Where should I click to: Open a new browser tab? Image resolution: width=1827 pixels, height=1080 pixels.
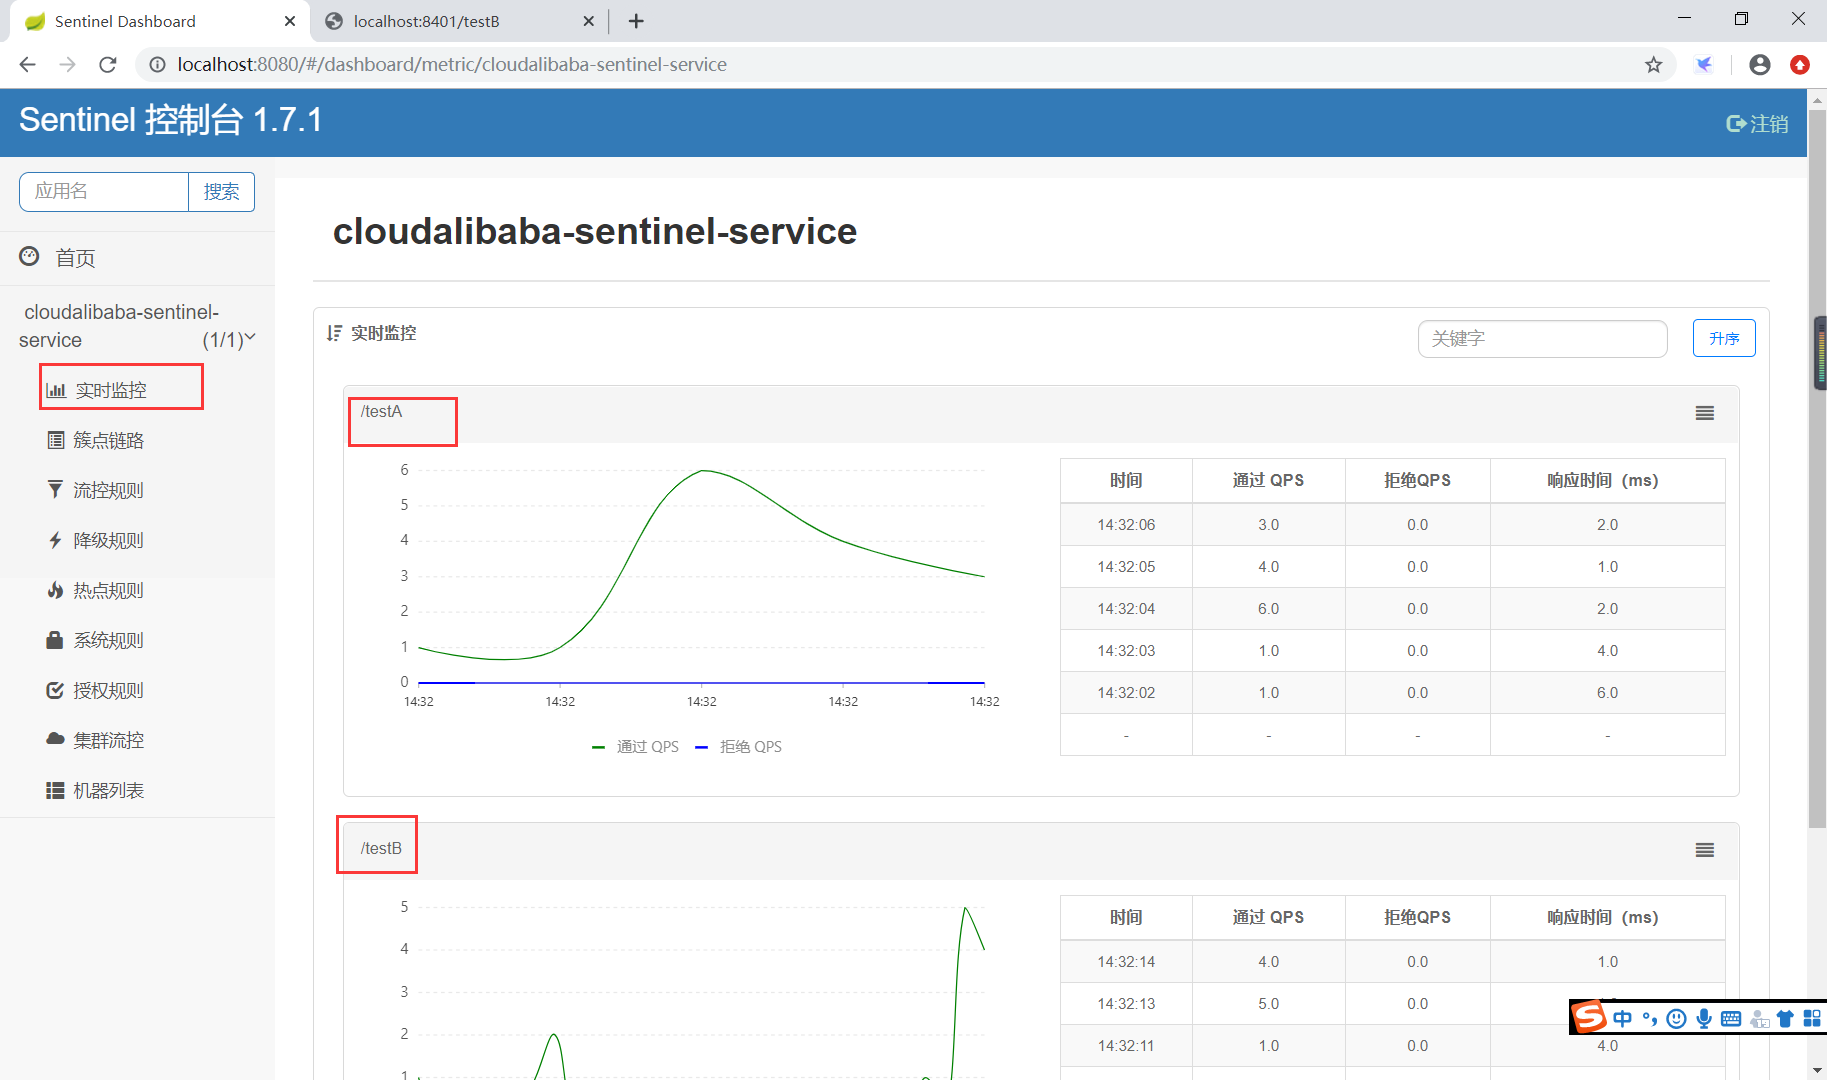pyautogui.click(x=636, y=21)
